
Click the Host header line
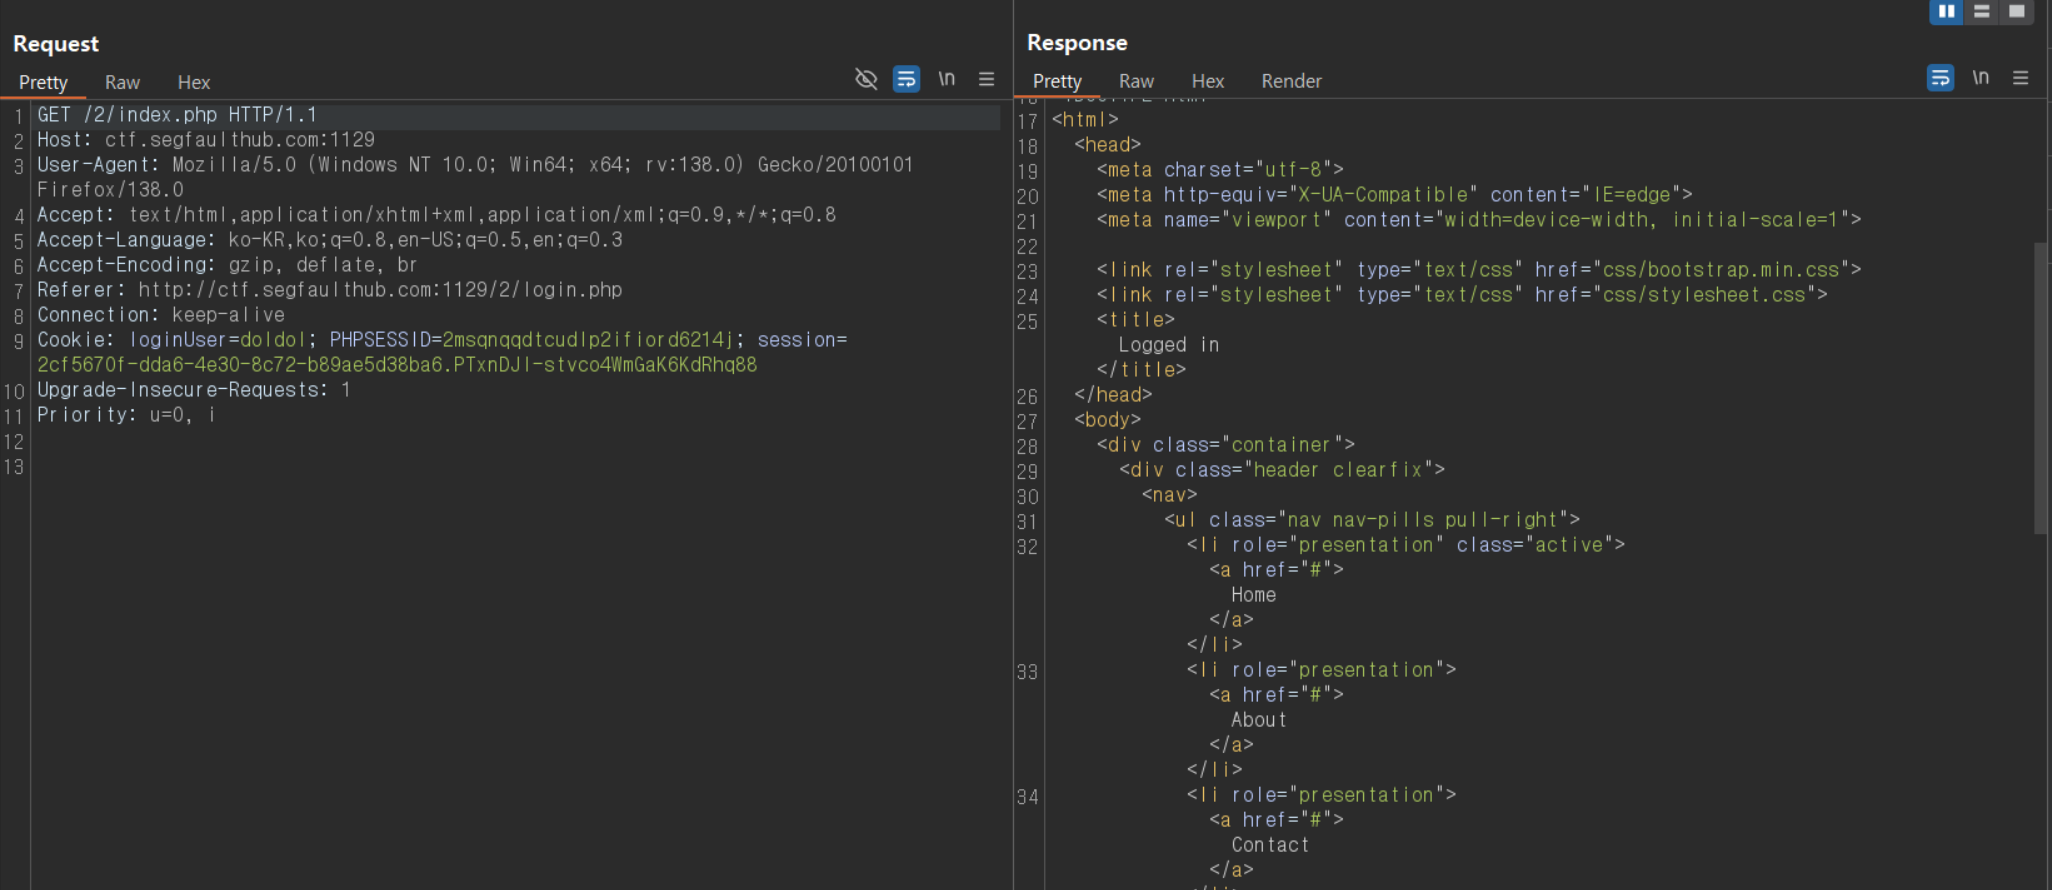coord(206,140)
